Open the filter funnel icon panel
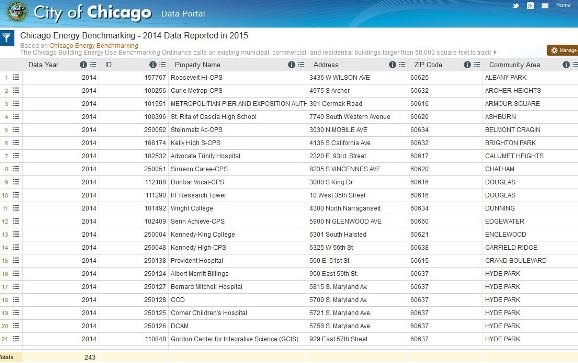The image size is (578, 363). click(x=7, y=38)
